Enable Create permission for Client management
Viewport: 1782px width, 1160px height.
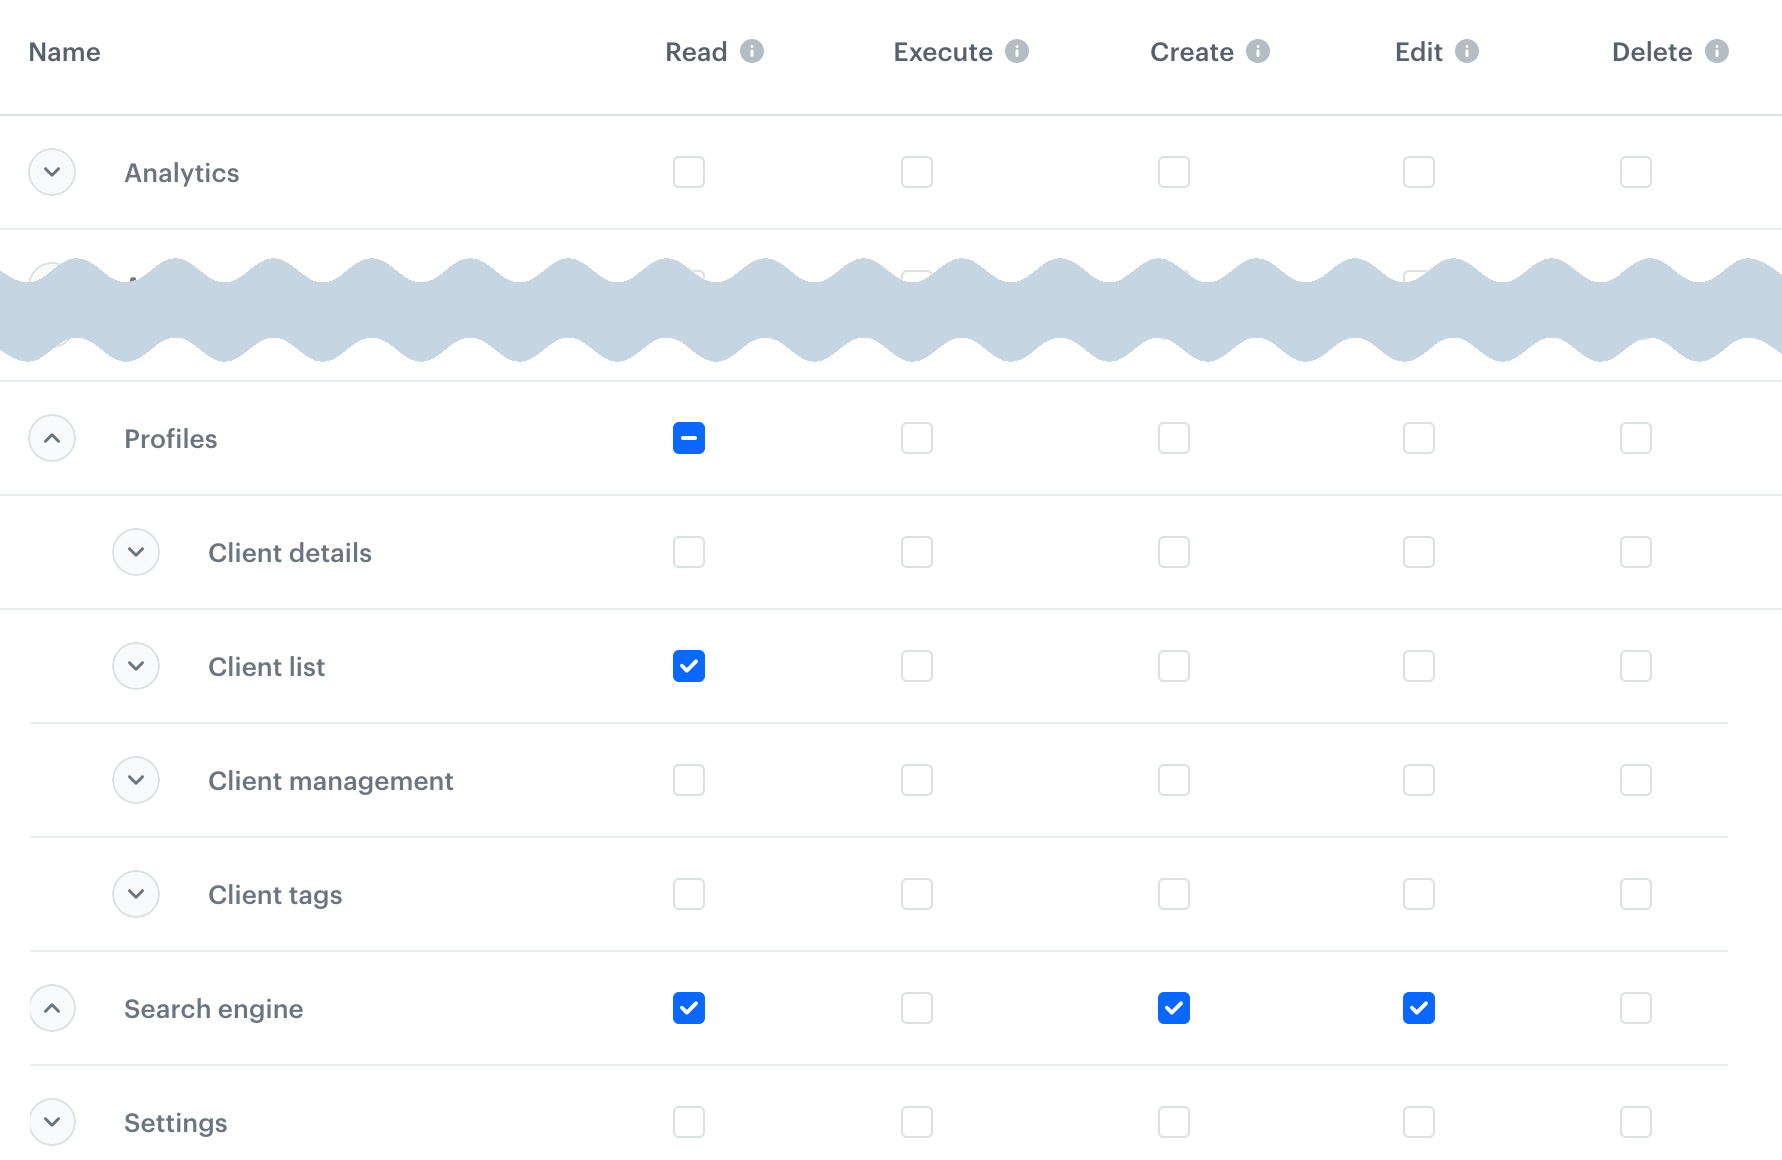pos(1173,780)
